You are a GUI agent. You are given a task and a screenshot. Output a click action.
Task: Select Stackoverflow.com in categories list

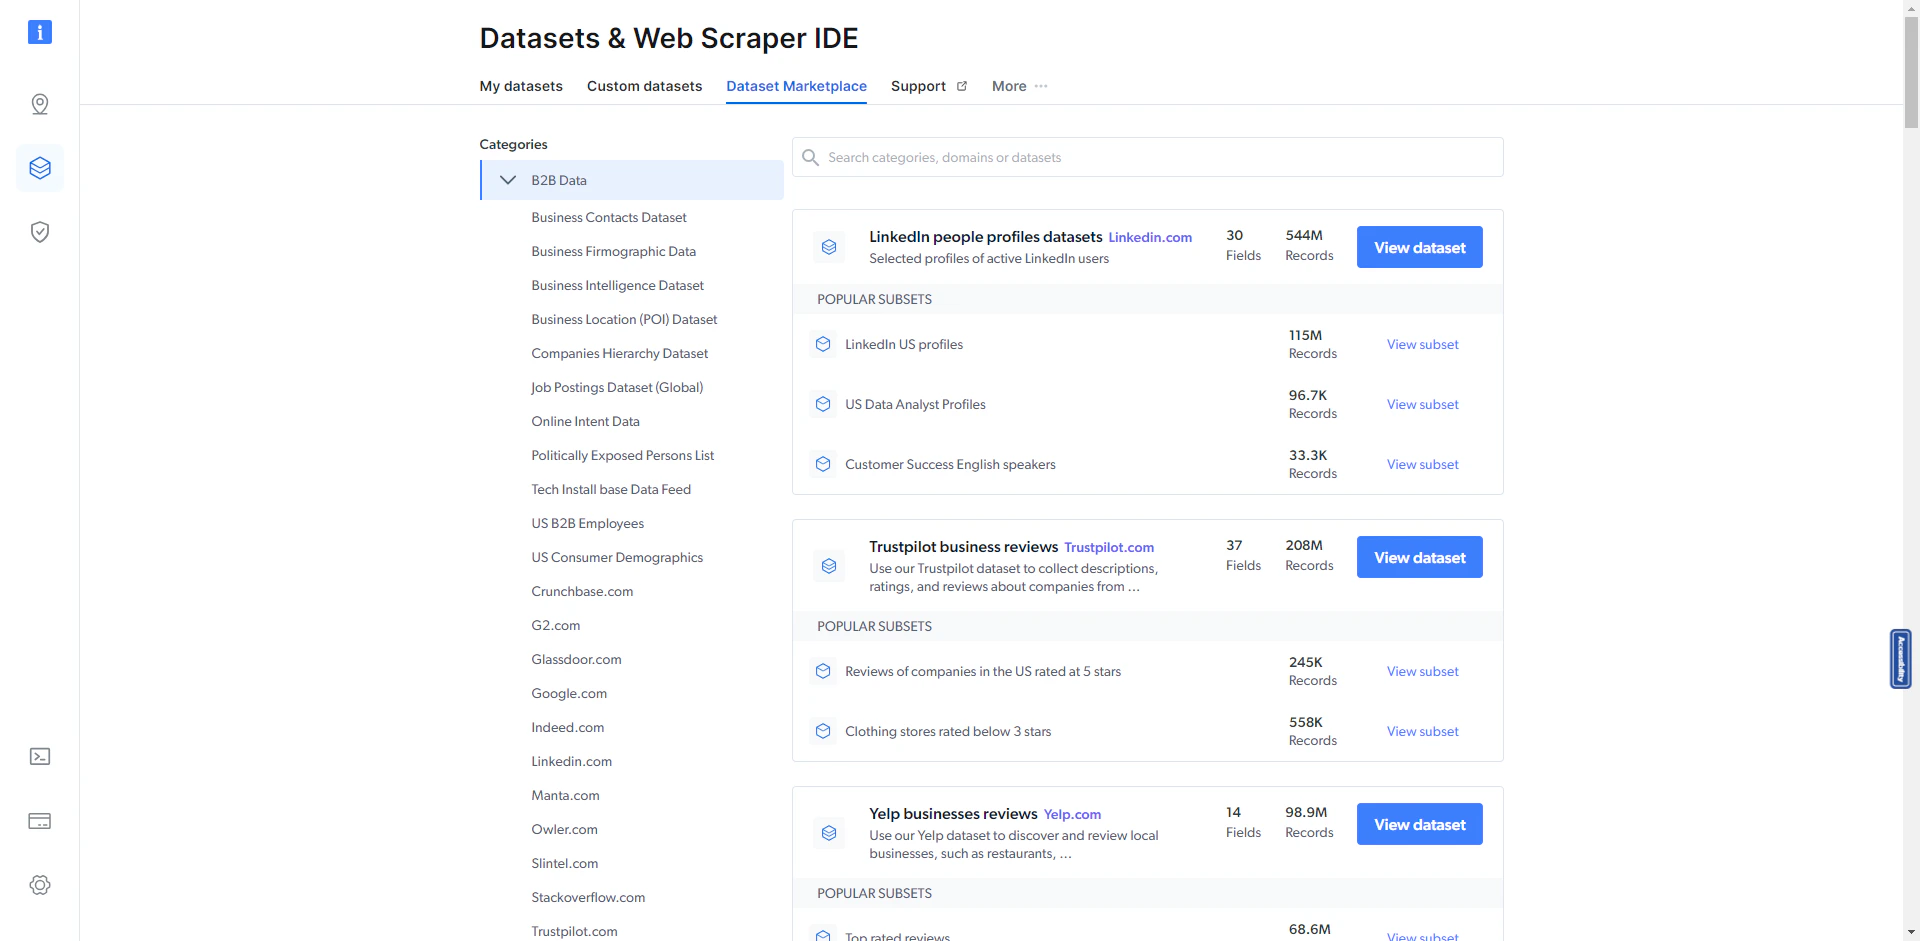[588, 897]
